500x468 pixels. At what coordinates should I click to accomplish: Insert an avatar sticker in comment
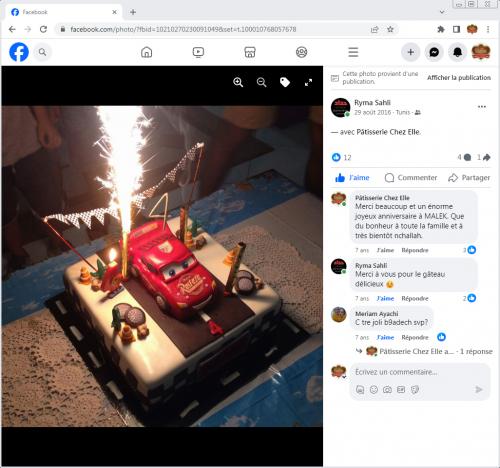tap(360, 389)
